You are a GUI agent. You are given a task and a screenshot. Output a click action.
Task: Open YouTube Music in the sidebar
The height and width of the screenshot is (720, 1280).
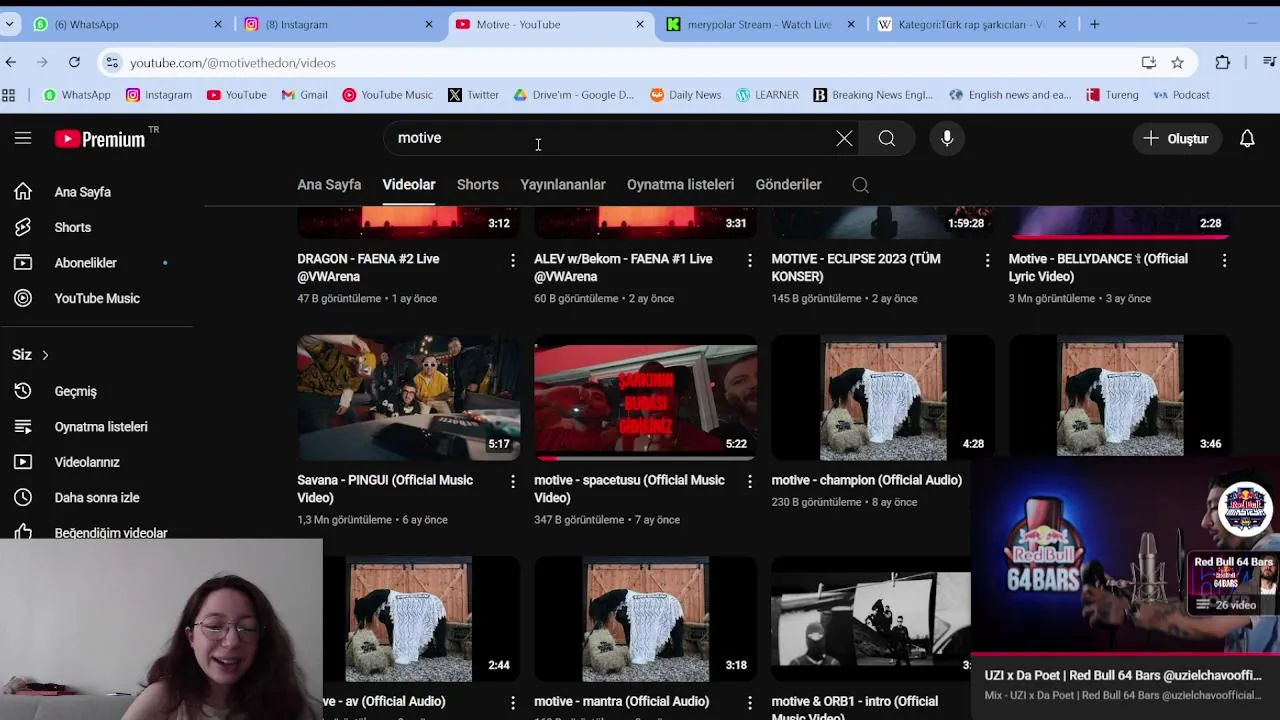coord(97,299)
